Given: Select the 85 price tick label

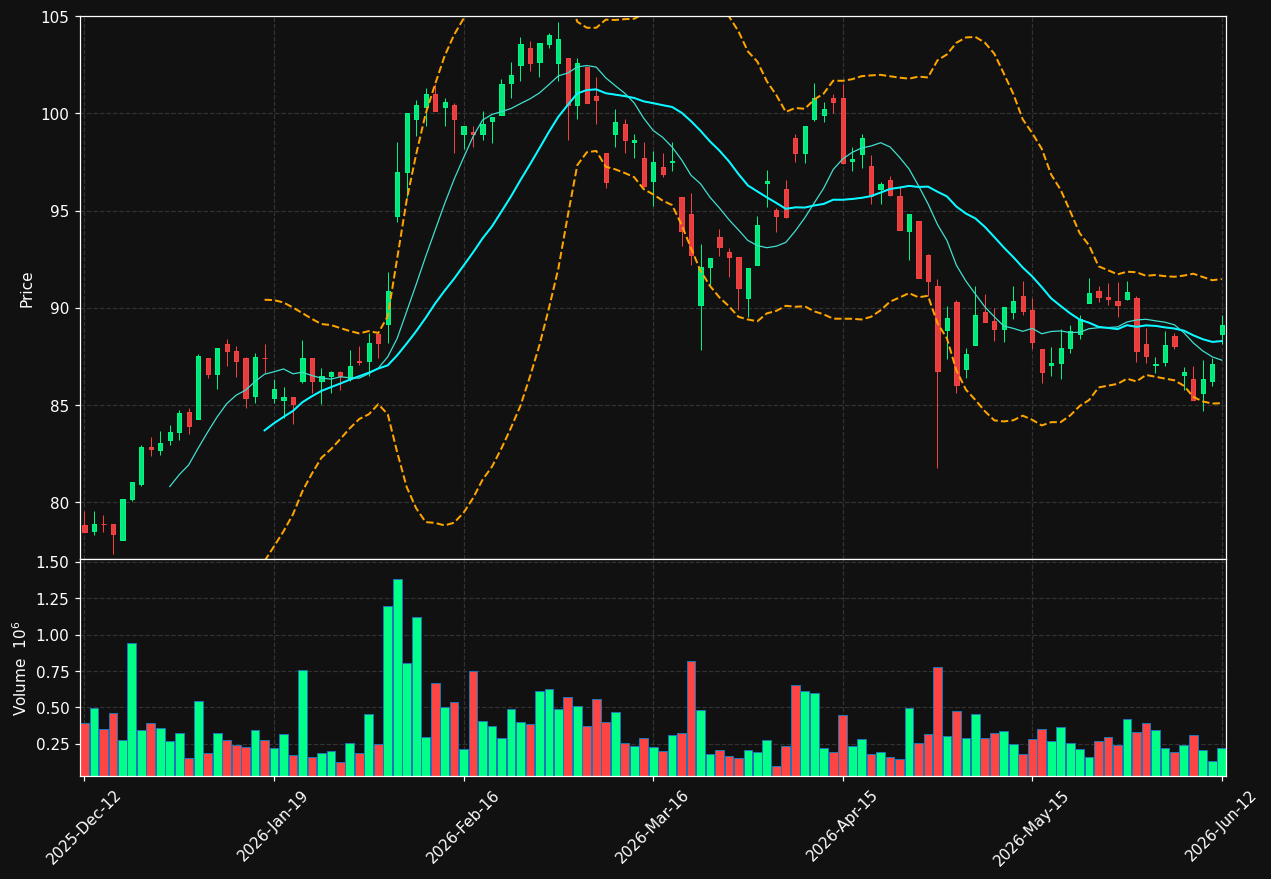Looking at the screenshot, I should point(59,406).
